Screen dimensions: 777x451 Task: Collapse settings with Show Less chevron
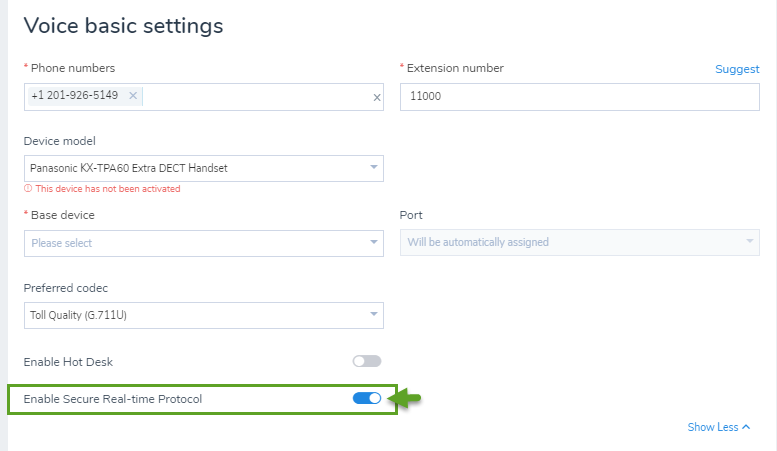(x=746, y=427)
